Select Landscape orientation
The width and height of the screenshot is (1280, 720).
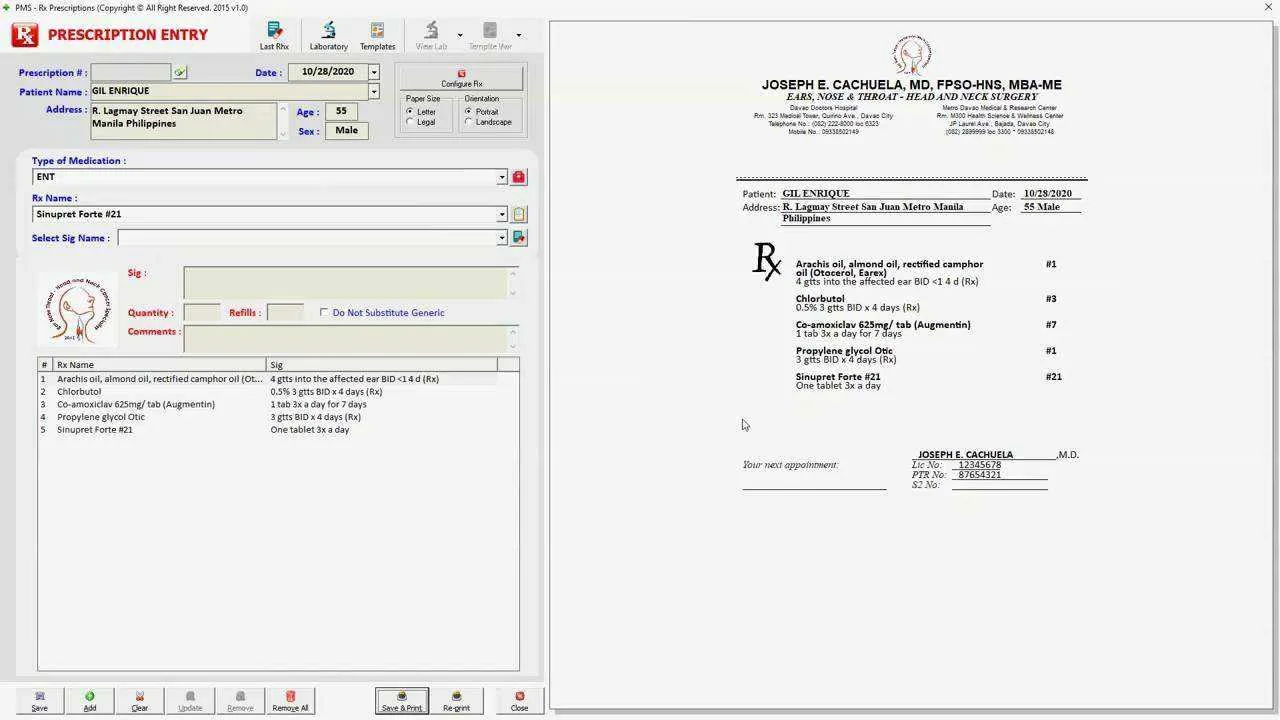coord(469,122)
